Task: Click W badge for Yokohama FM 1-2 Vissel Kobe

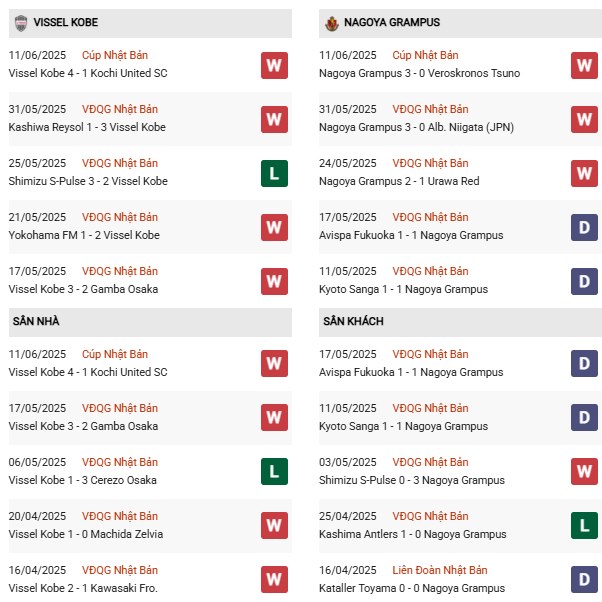Action: coord(274,227)
